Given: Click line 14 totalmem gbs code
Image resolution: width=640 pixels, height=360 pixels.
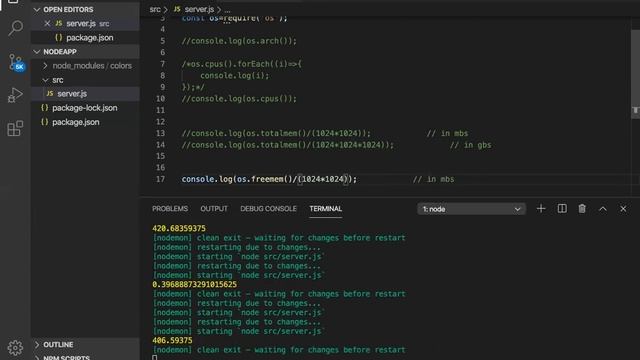Looking at the screenshot, I should [288, 145].
